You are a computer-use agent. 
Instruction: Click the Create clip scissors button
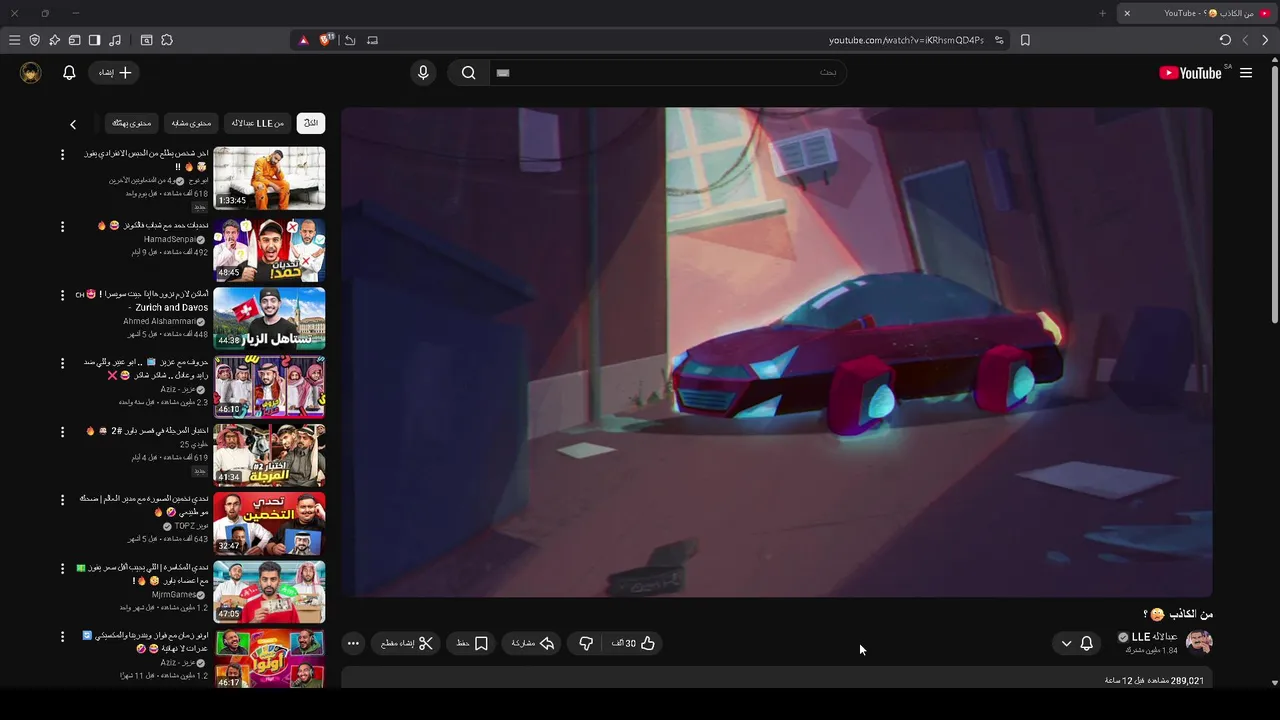(x=407, y=643)
